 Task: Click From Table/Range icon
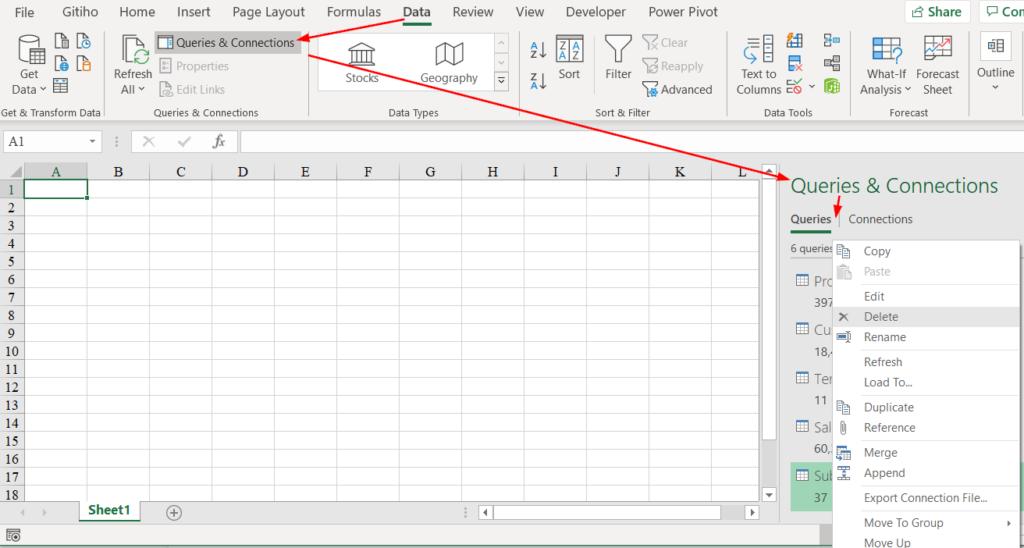pos(61,86)
